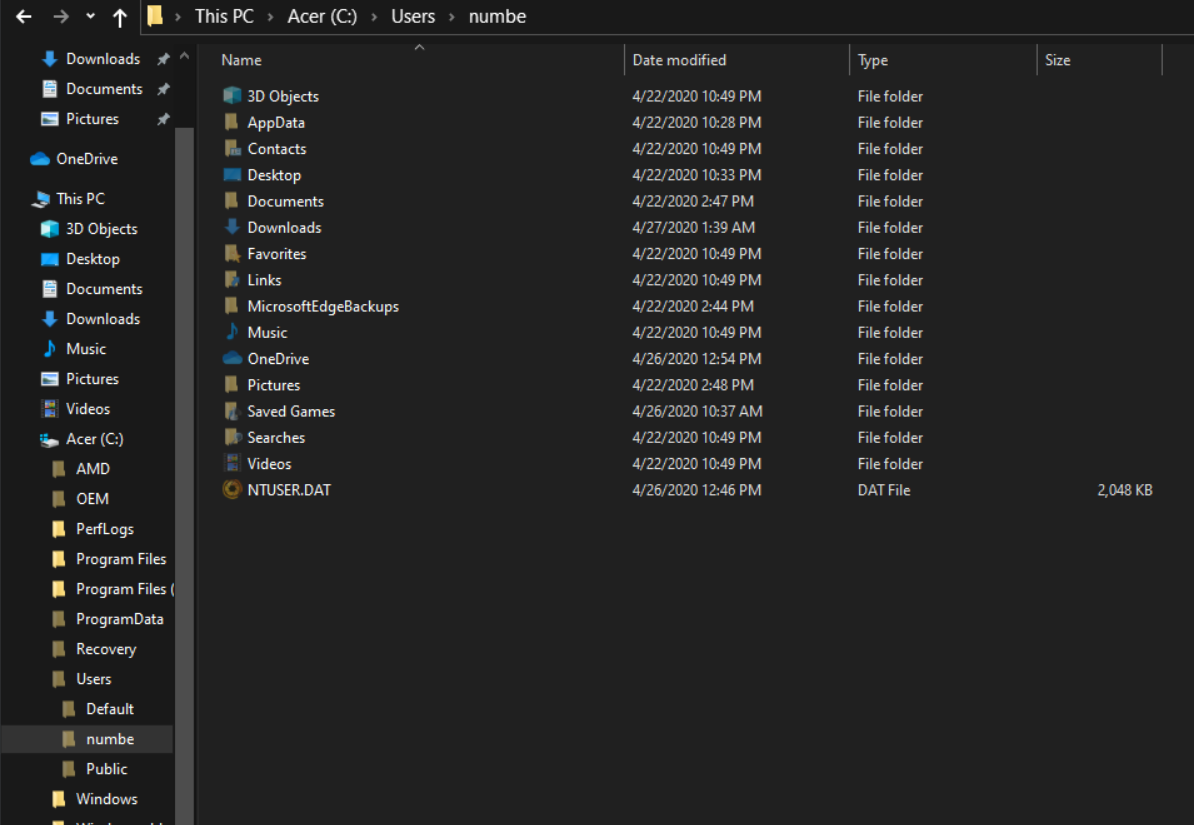This screenshot has height=825, width=1194.
Task: Open the PerfLogs folder in sidebar
Action: coord(104,529)
